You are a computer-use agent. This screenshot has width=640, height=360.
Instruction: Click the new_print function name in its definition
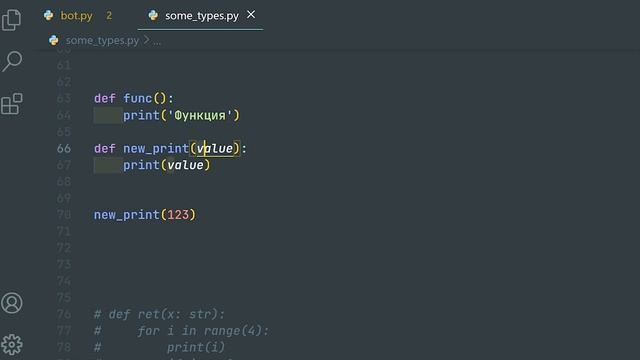156,149
